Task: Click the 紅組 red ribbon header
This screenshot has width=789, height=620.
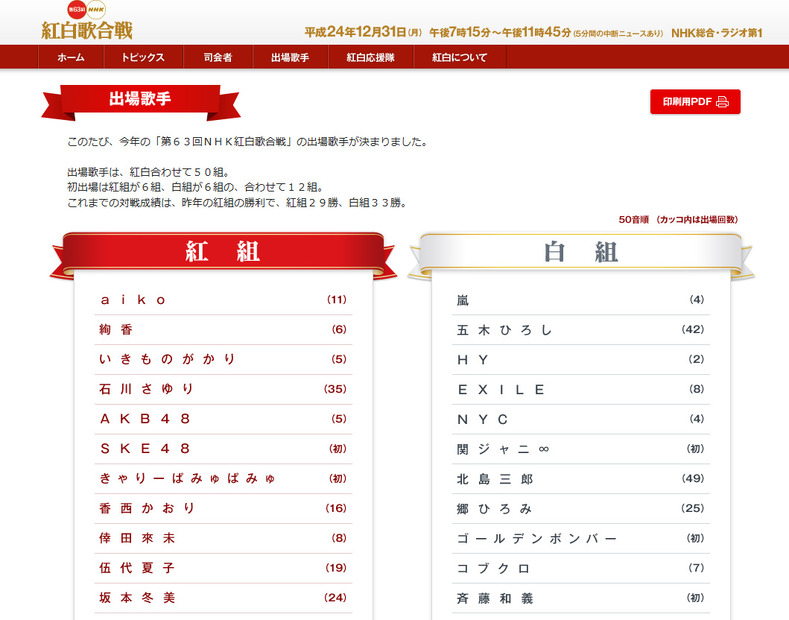Action: 223,254
